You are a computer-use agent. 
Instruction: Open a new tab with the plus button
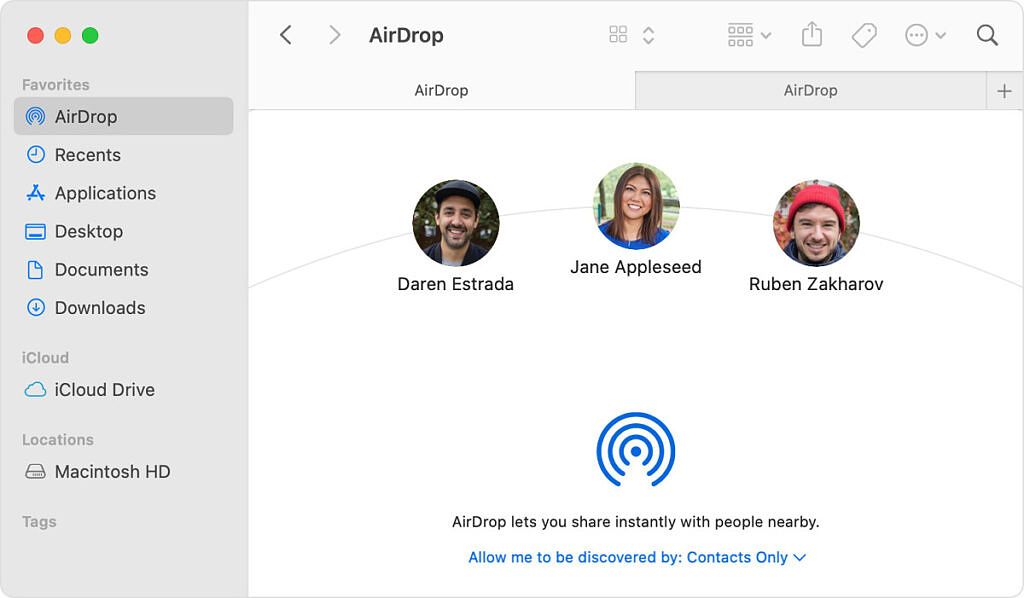coord(1004,90)
